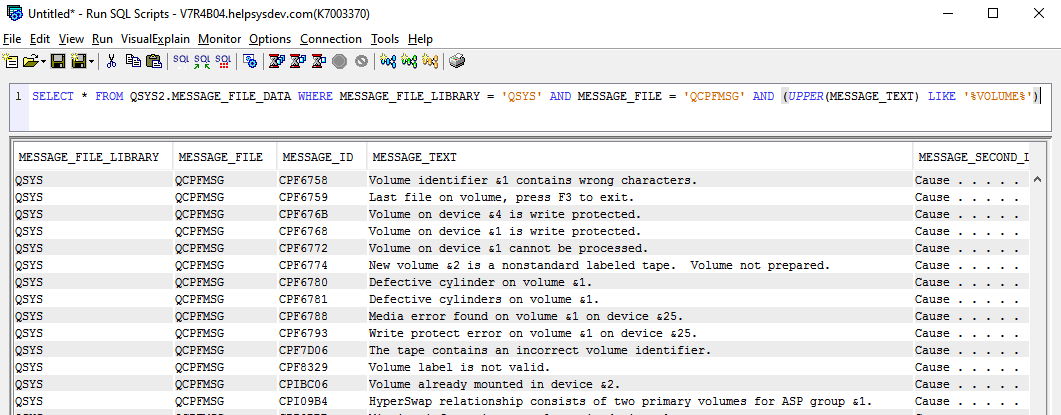
Task: Cut the selected text with the scissors icon
Action: click(x=112, y=61)
